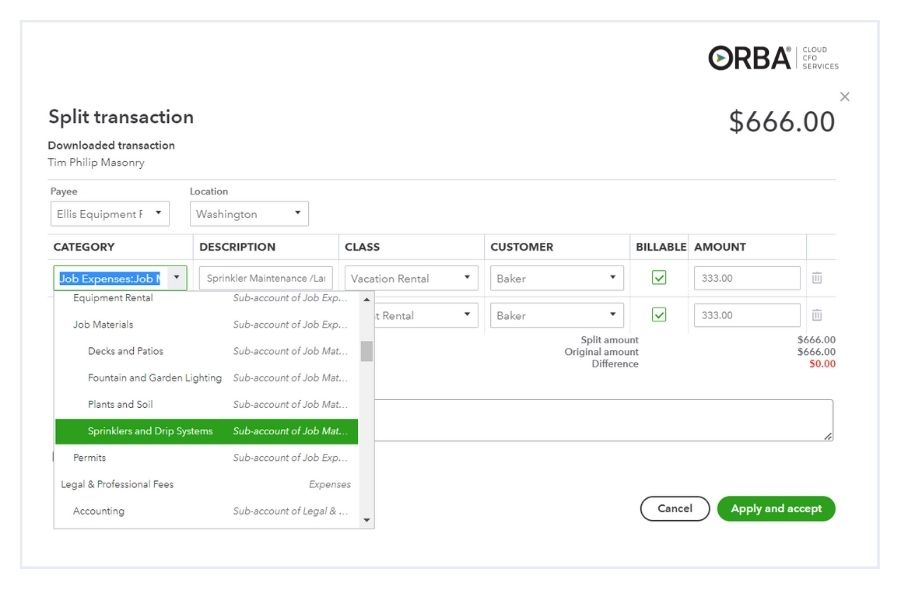The image size is (900, 600).
Task: Open the second row Baker customer dropdown
Action: click(557, 315)
